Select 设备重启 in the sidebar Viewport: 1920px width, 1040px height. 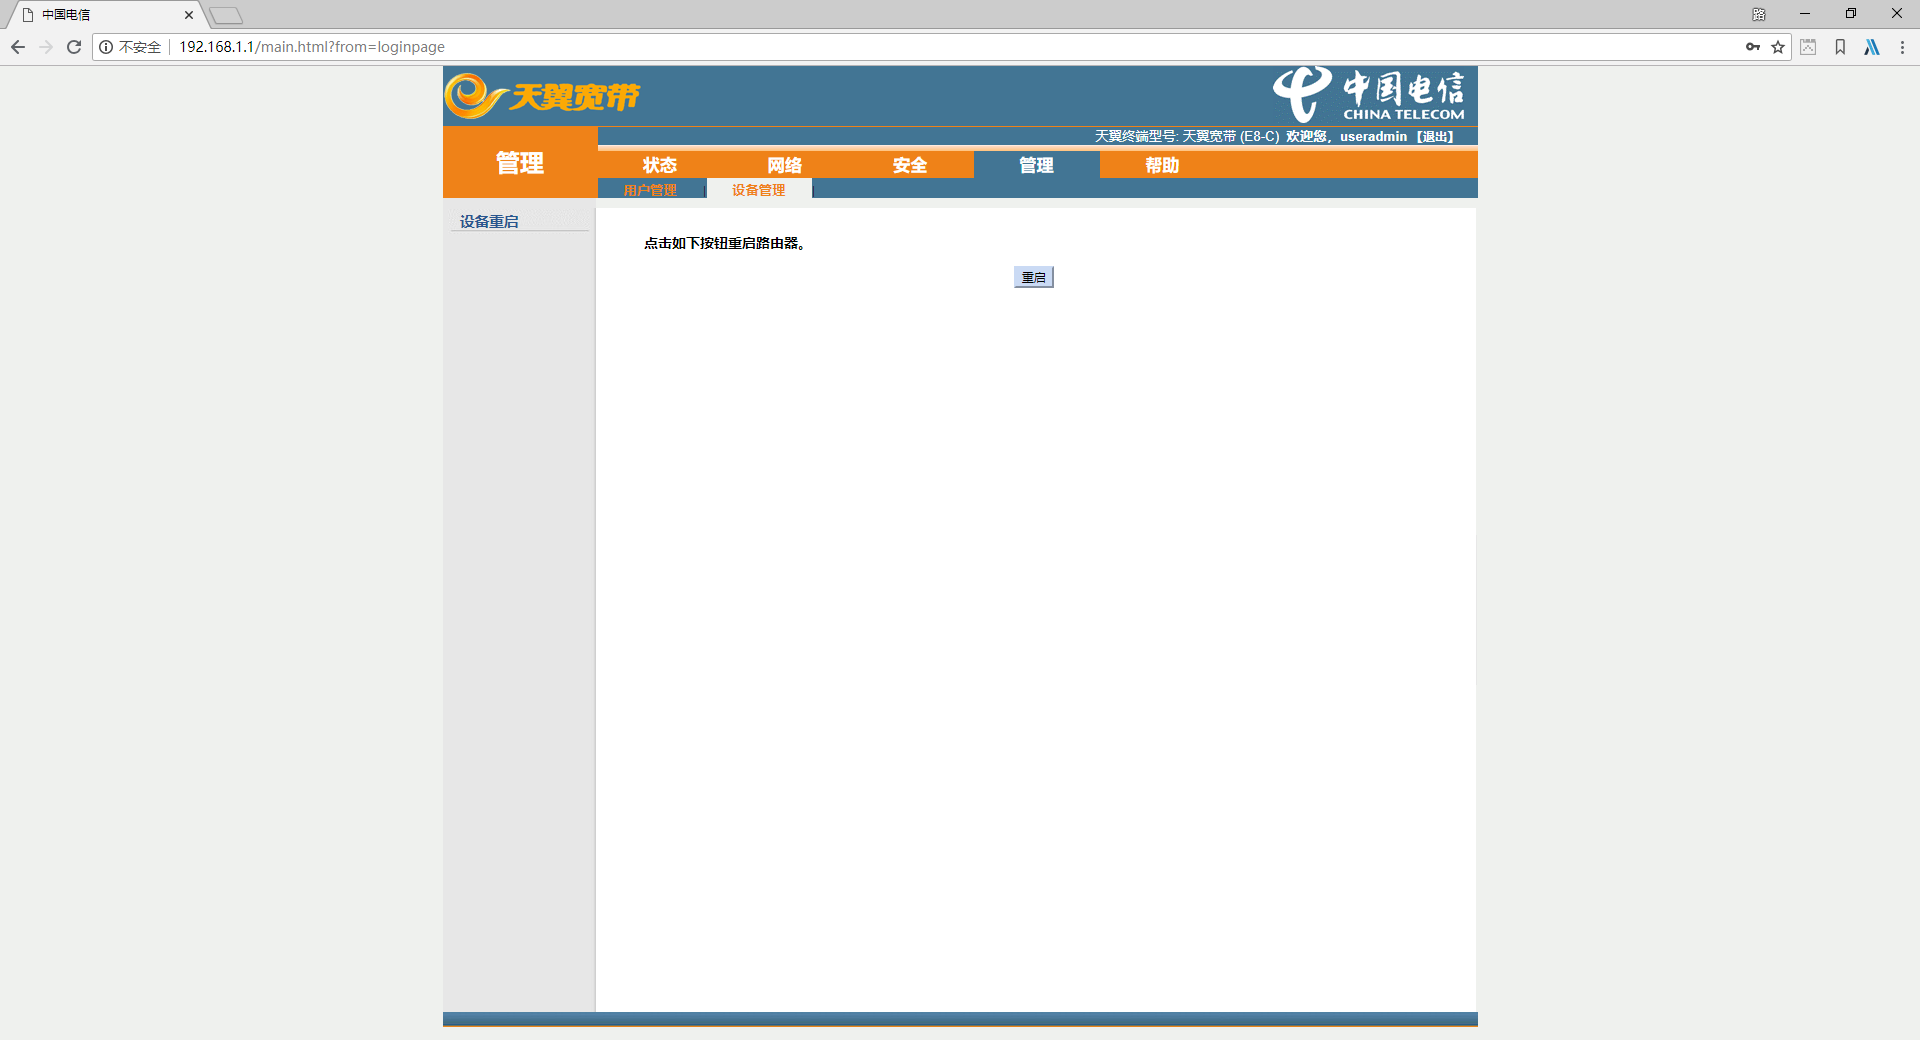489,222
